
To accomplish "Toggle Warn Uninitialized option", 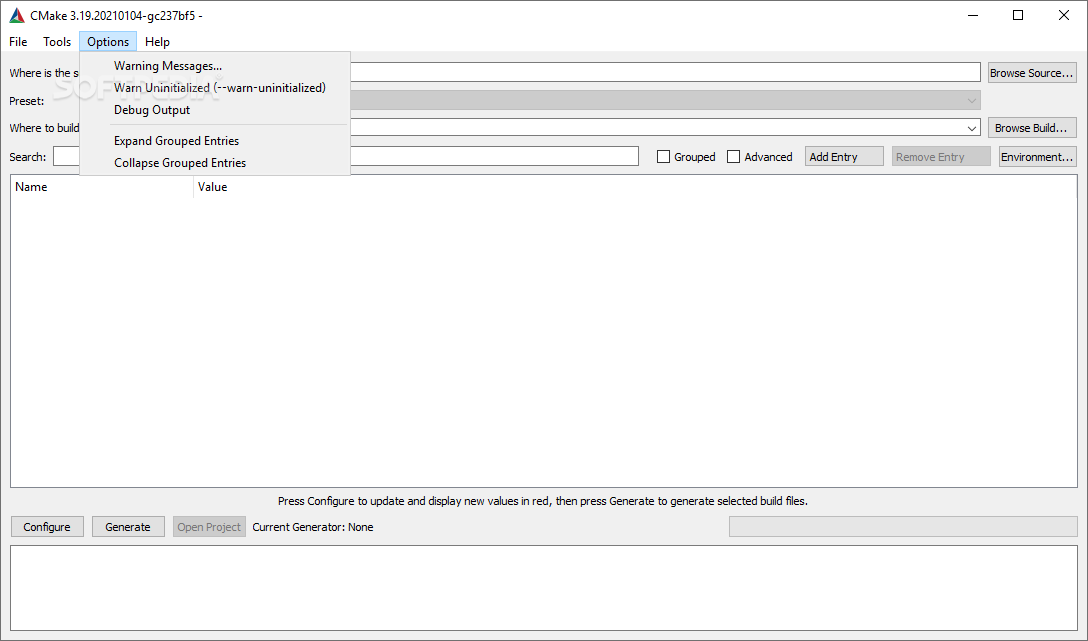I will point(215,88).
